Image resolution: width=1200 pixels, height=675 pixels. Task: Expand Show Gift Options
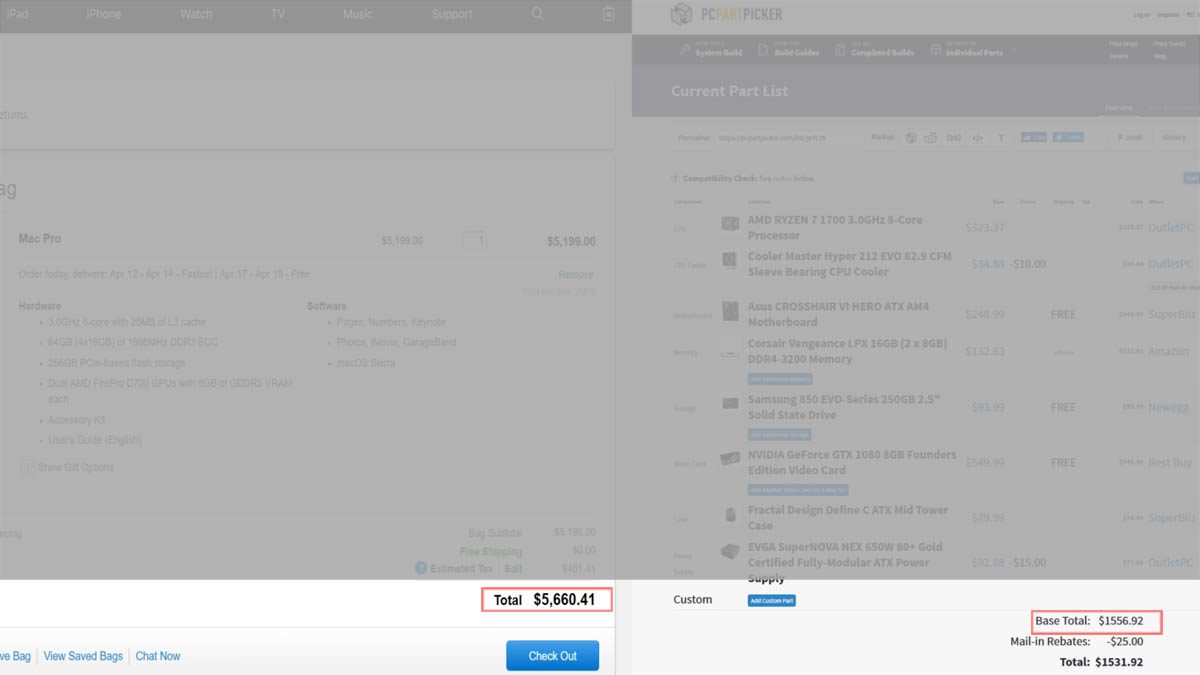[x=75, y=467]
